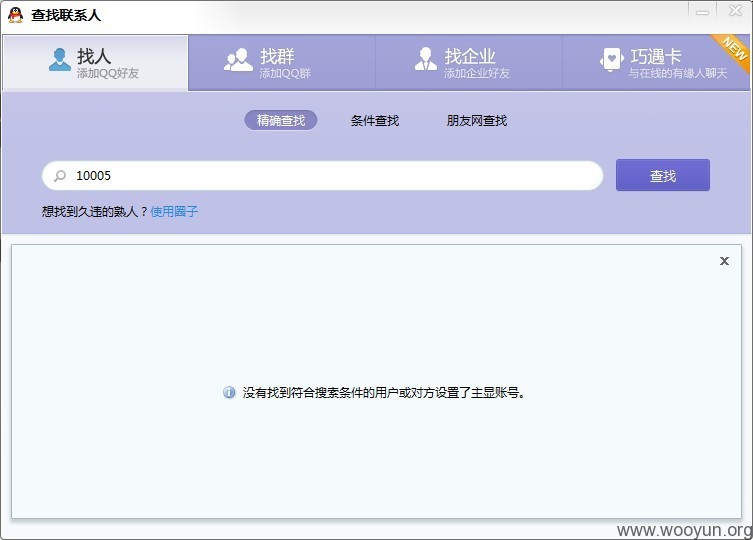Click the heart card icon on 巧遇卡

(x=612, y=60)
